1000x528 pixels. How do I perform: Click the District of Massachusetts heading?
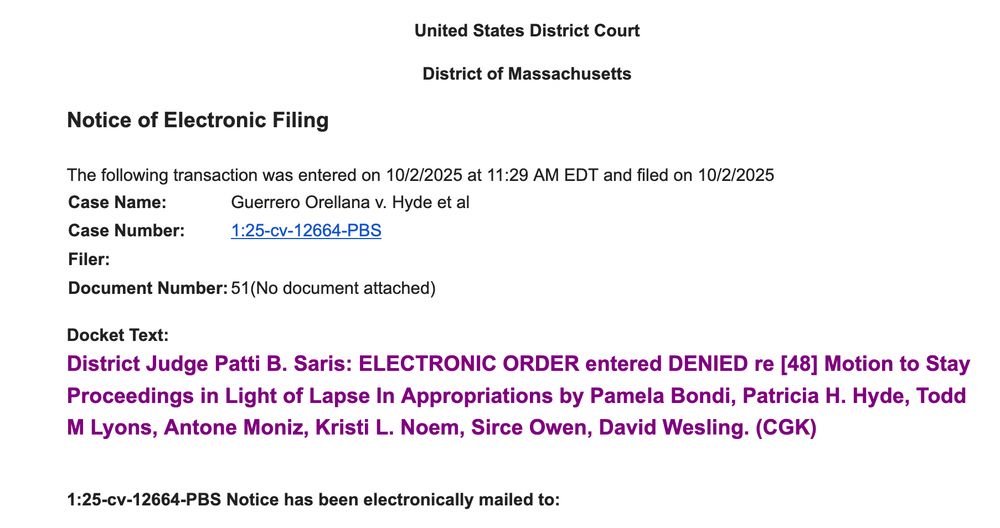(527, 74)
